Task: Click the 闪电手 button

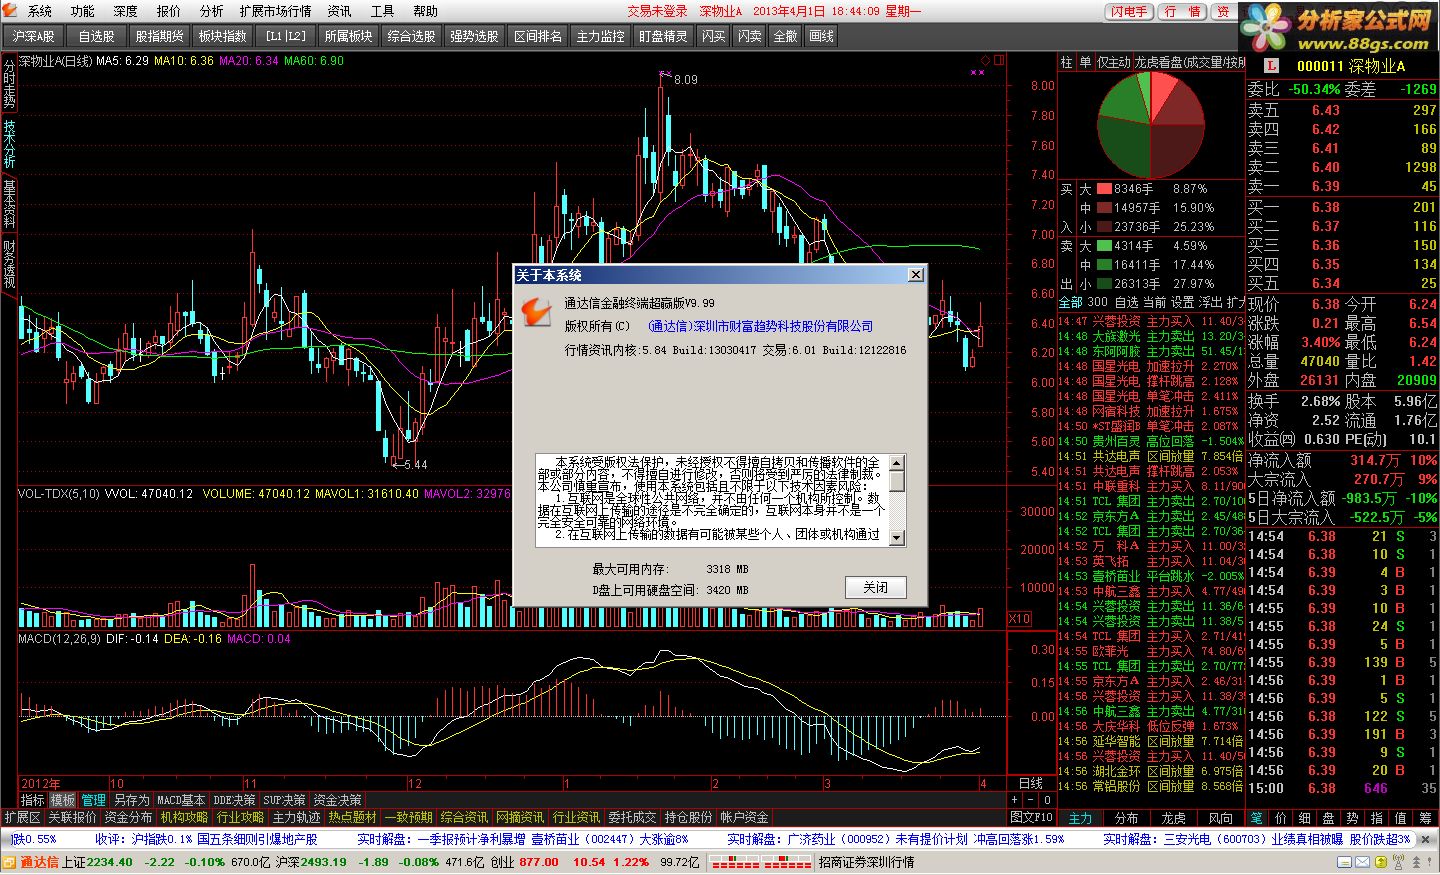Action: coord(1129,12)
